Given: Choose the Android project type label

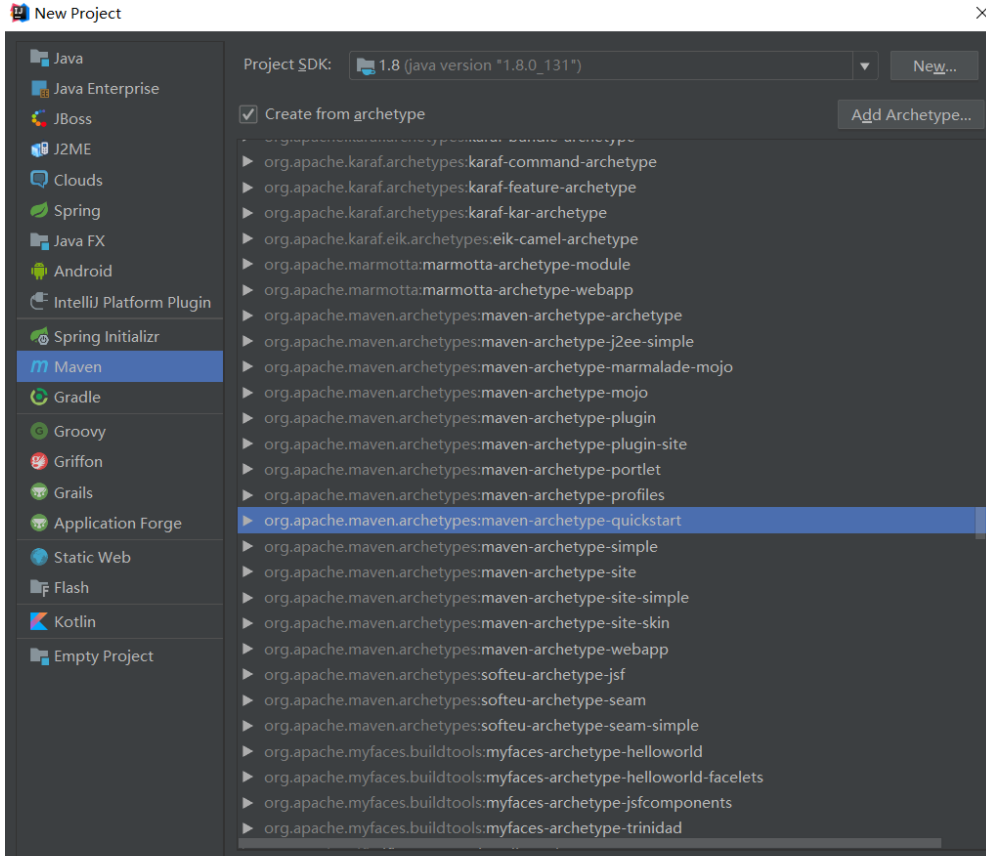Looking at the screenshot, I should click(83, 271).
